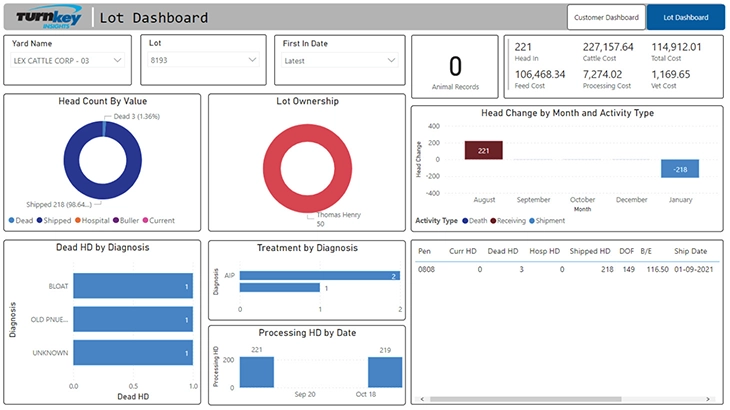Open the Customer Dashboard tab
The height and width of the screenshot is (410, 730).
(x=606, y=17)
